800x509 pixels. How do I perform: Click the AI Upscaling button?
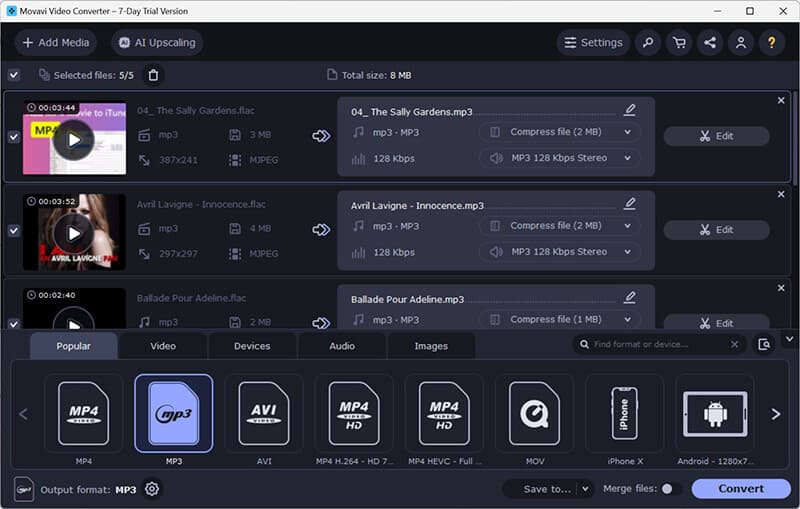tap(157, 42)
